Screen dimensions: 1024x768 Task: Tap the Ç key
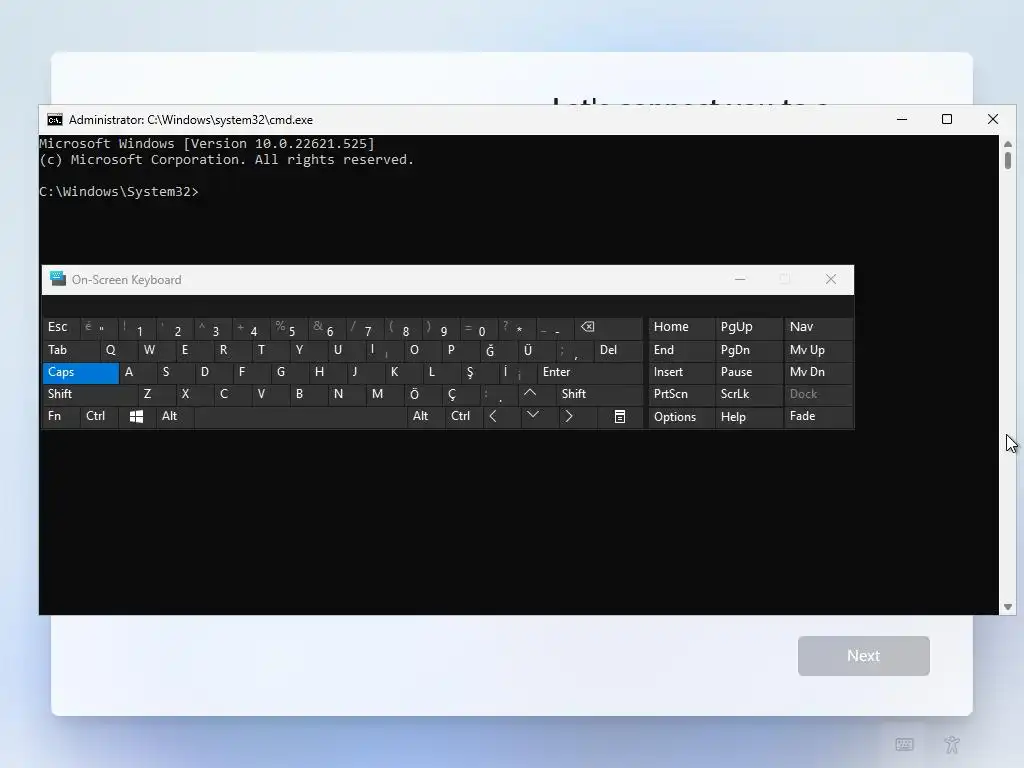460,394
